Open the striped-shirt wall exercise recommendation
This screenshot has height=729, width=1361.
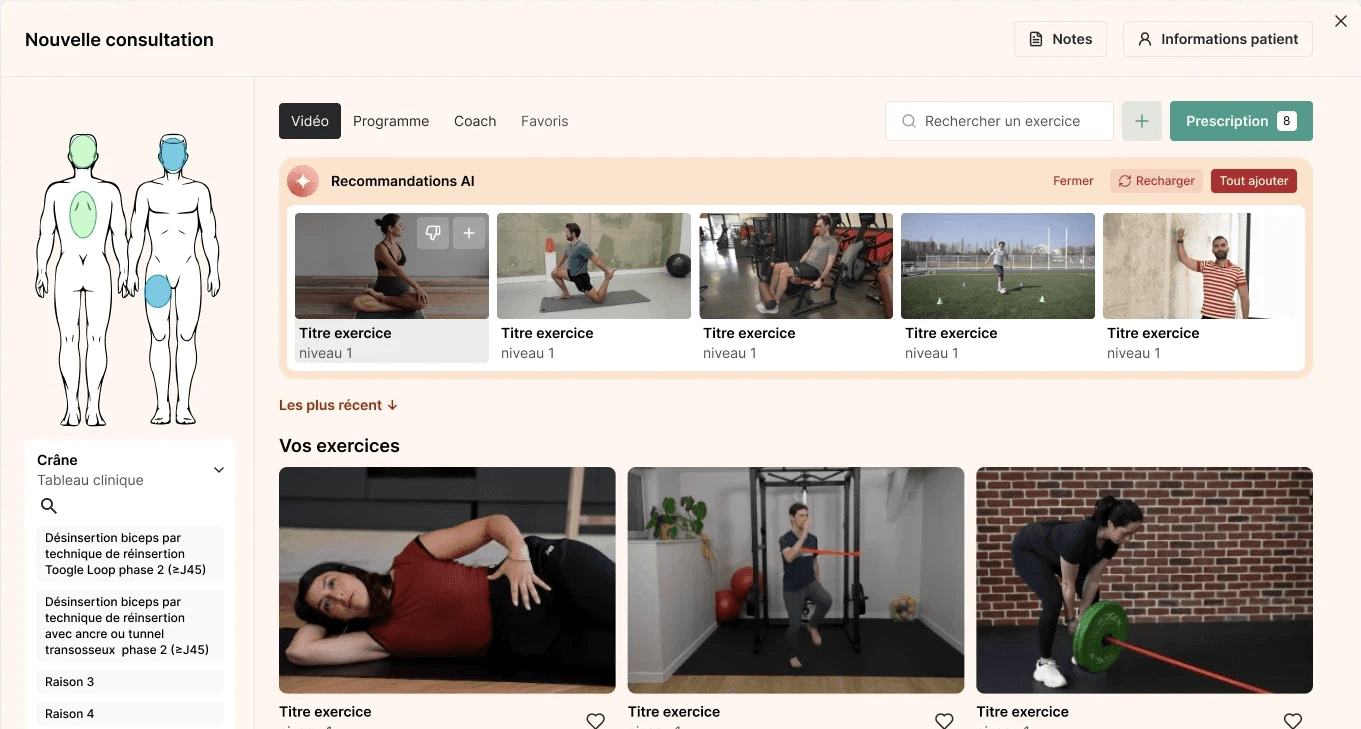(x=1200, y=266)
